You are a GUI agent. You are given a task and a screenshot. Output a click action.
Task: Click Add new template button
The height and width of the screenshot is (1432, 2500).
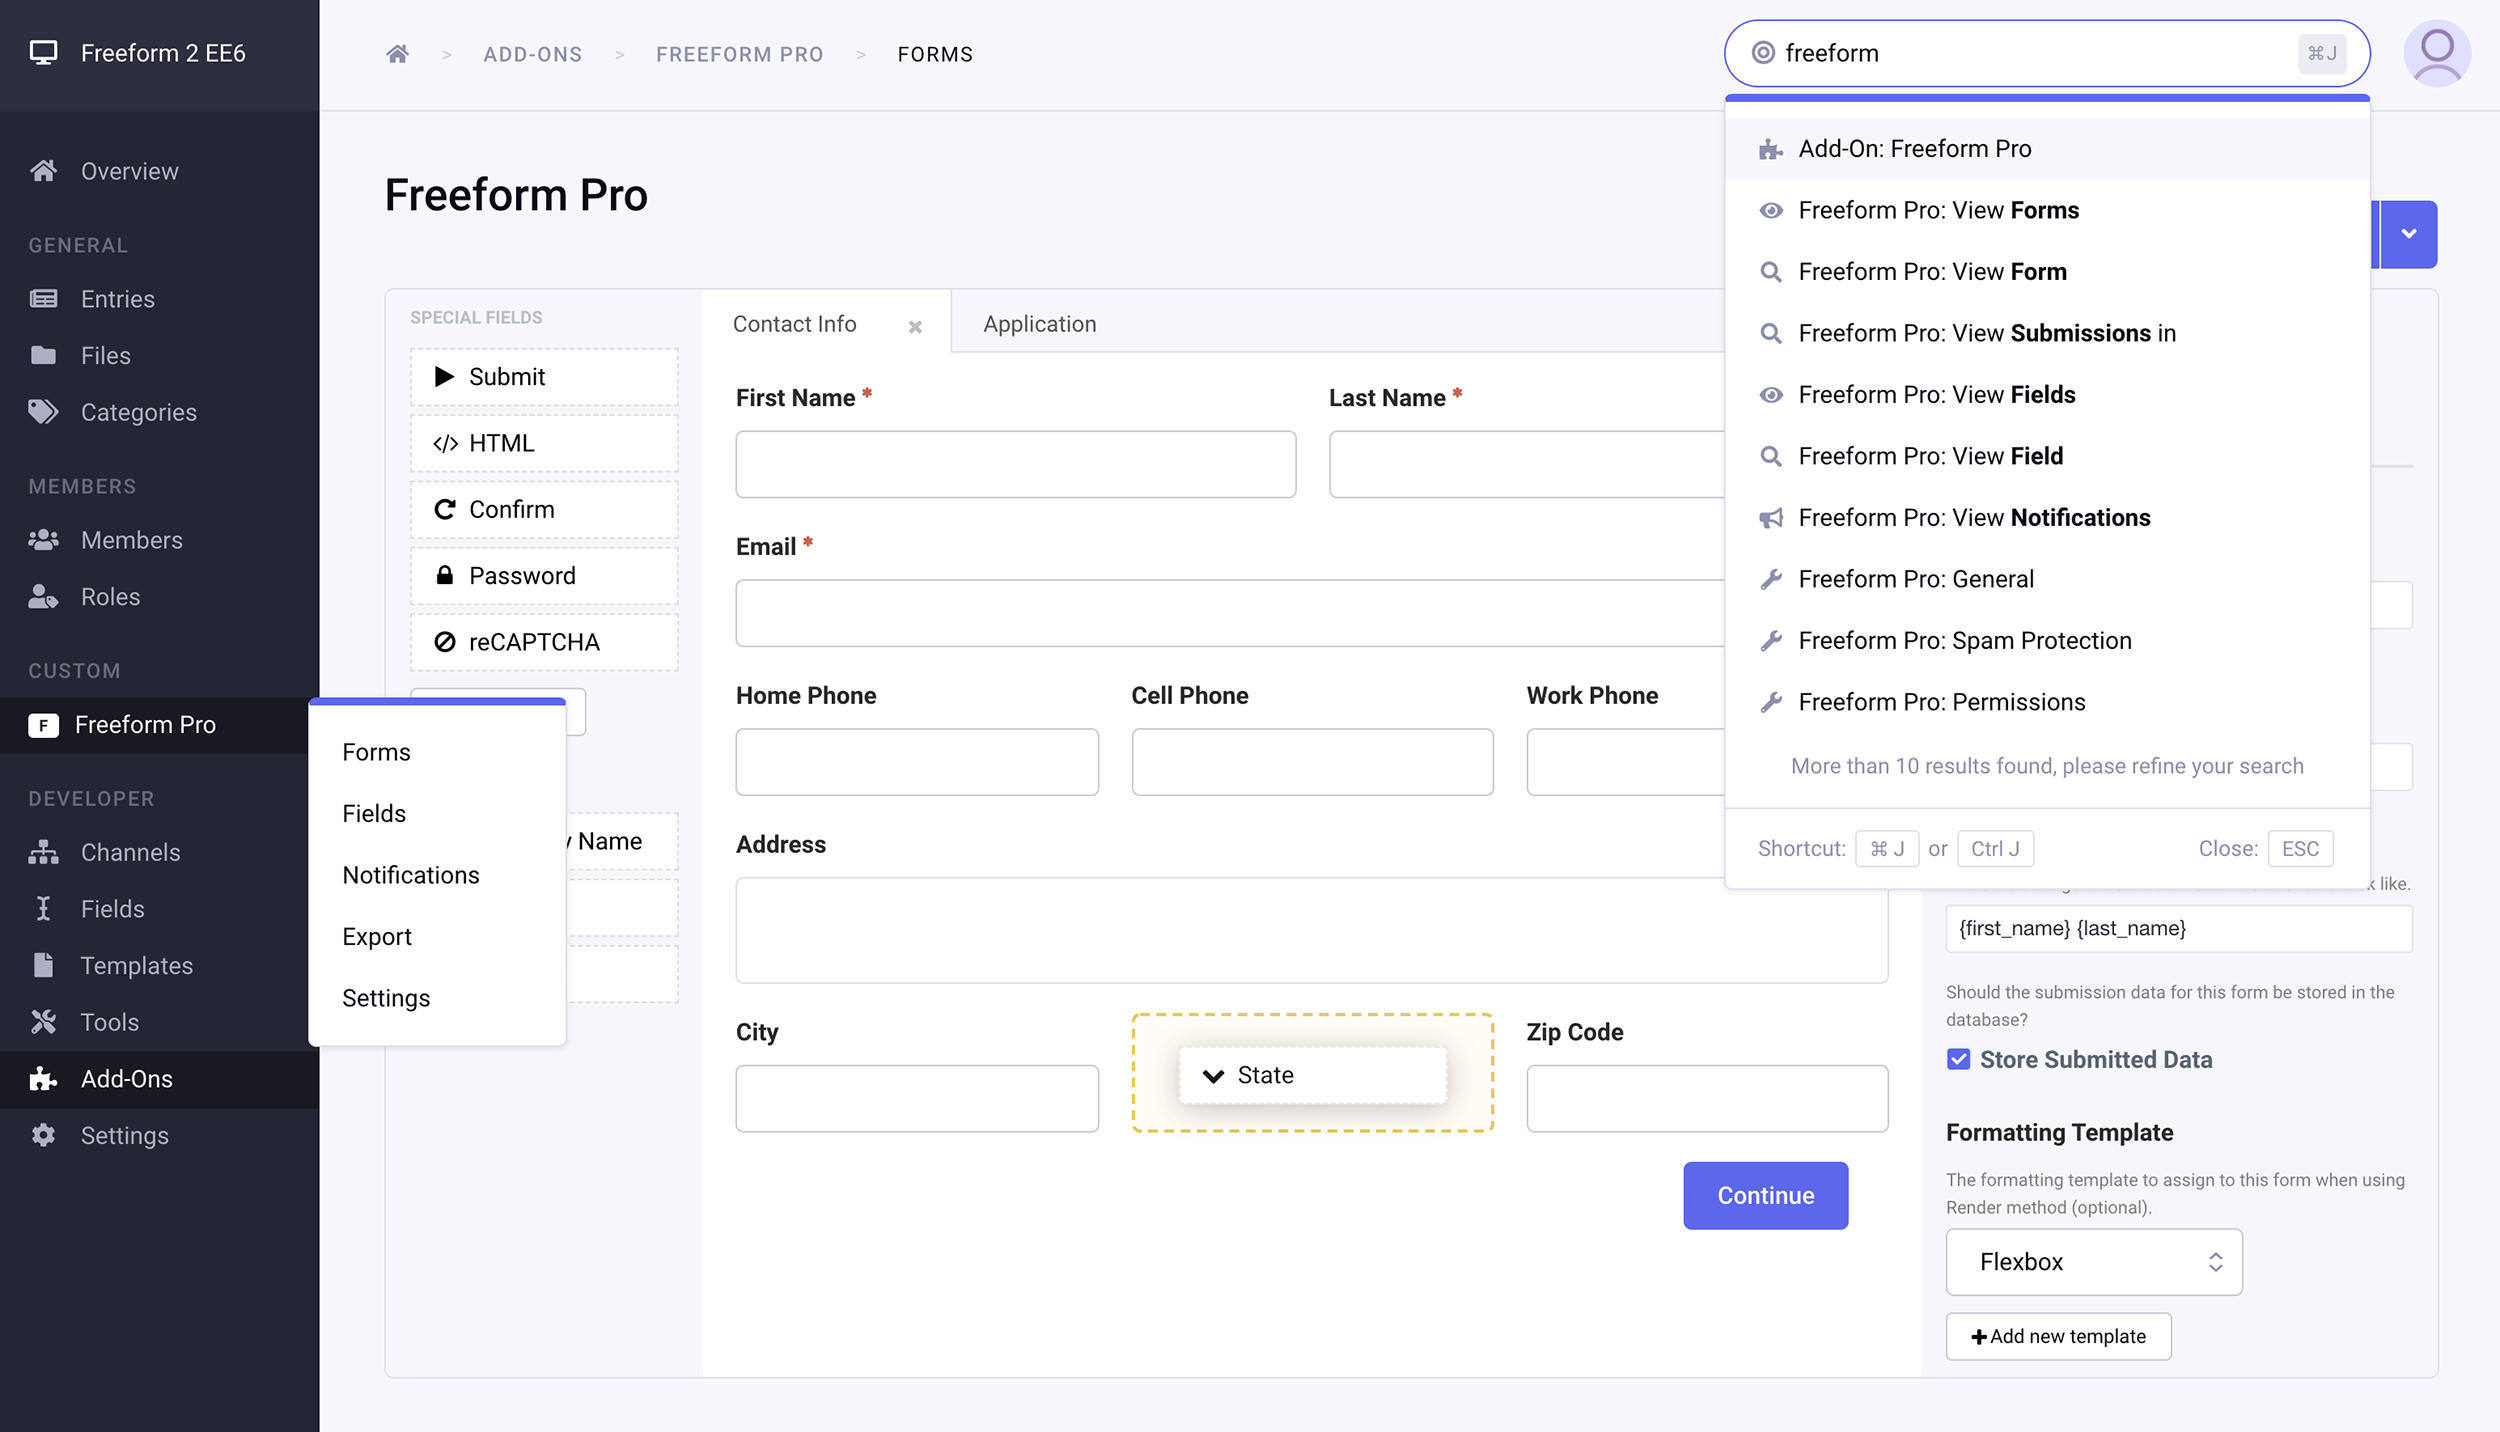(x=2058, y=1336)
